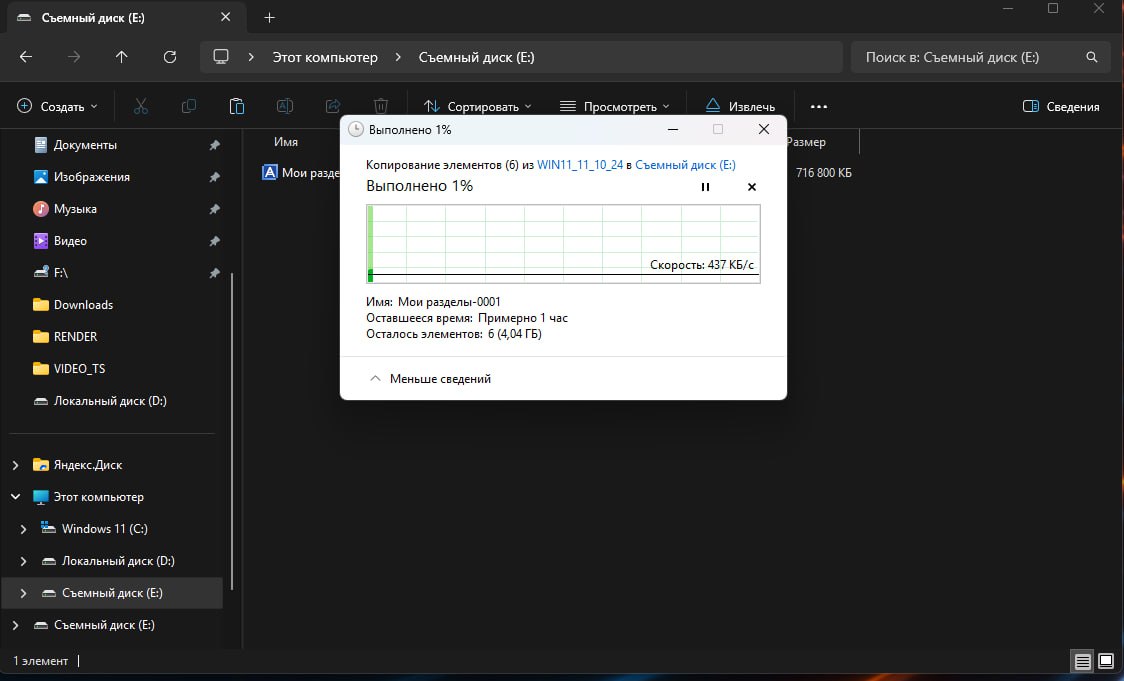Switch to details list view icon

(1082, 661)
